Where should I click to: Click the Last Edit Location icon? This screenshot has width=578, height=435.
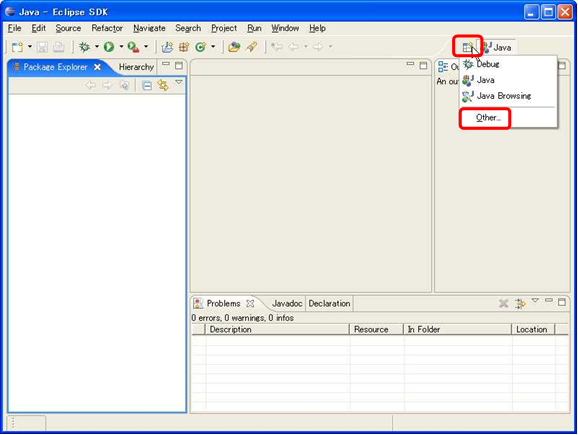coord(277,47)
